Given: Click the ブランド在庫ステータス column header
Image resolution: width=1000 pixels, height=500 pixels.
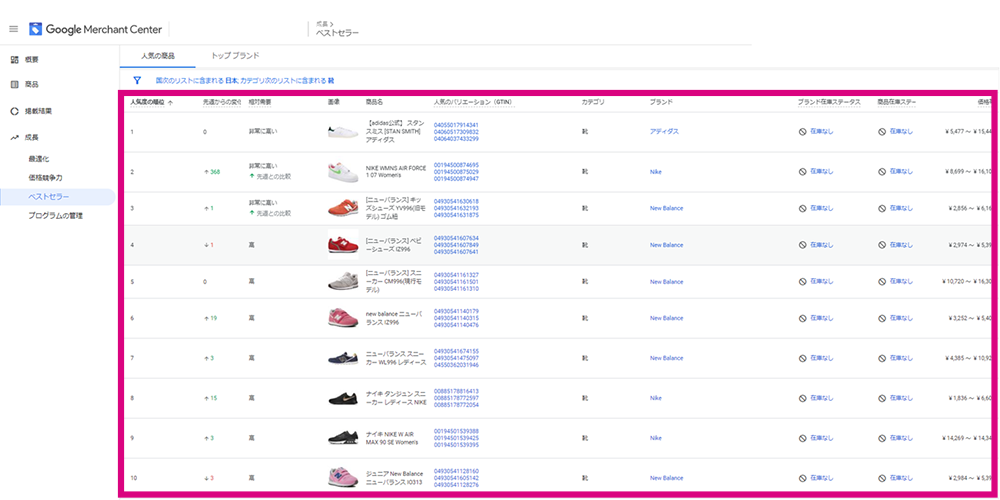Looking at the screenshot, I should pyautogui.click(x=829, y=102).
